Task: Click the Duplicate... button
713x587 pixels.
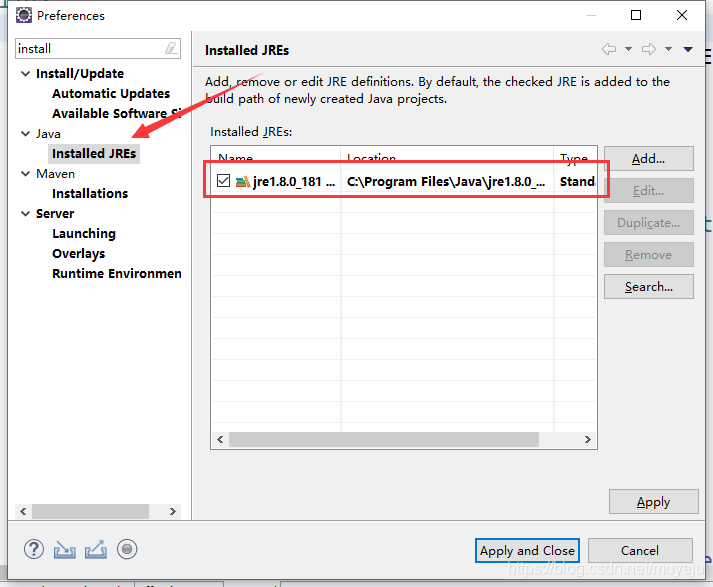Action: (648, 223)
